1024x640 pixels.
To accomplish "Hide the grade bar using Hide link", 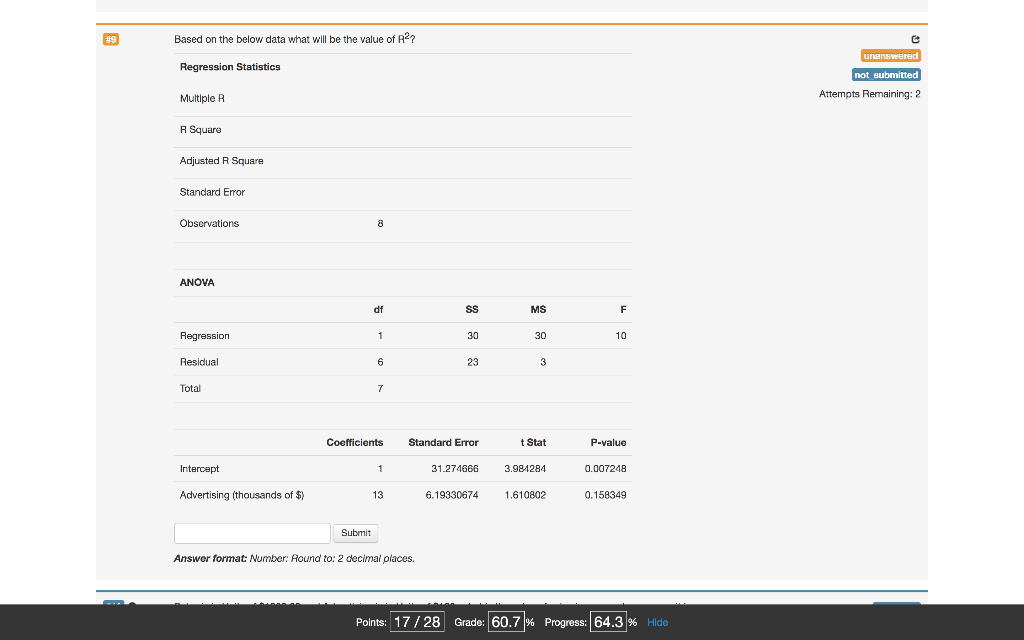I will pos(657,622).
